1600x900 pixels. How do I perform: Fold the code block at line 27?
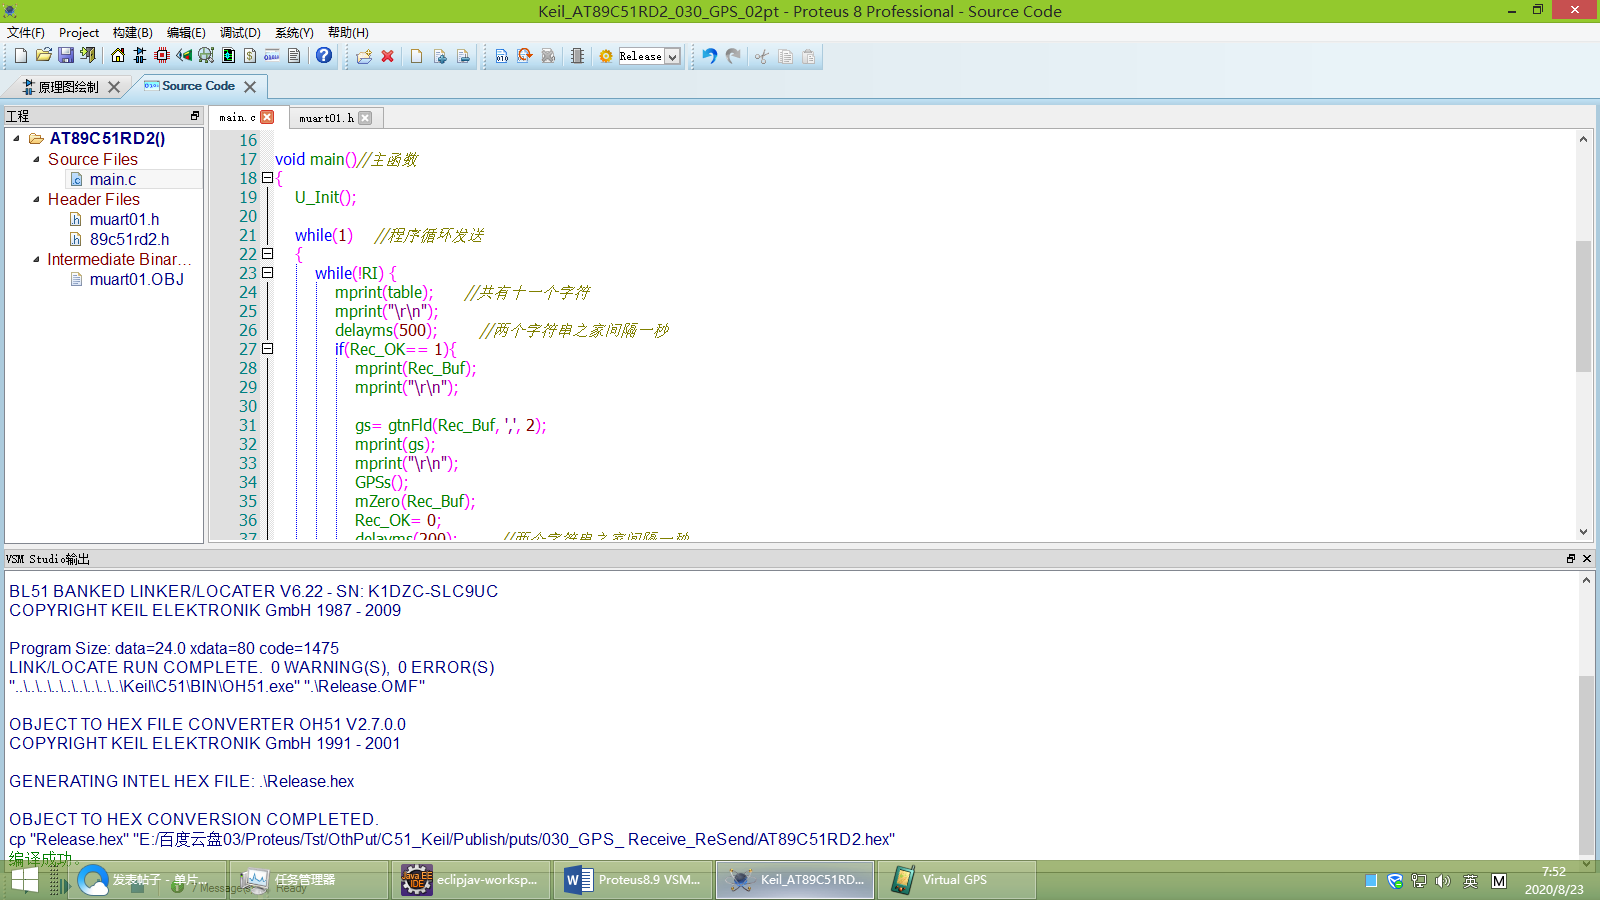click(267, 349)
